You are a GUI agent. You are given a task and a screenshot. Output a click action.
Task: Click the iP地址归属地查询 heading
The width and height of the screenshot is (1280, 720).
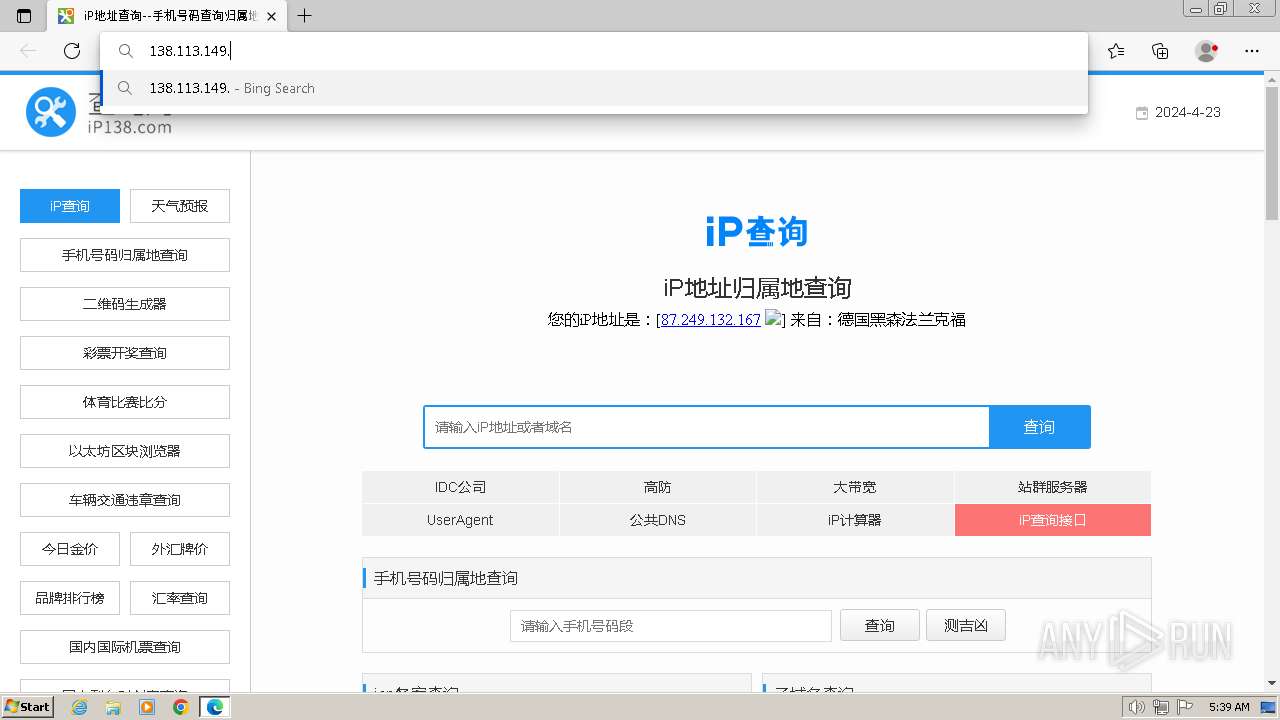click(757, 288)
